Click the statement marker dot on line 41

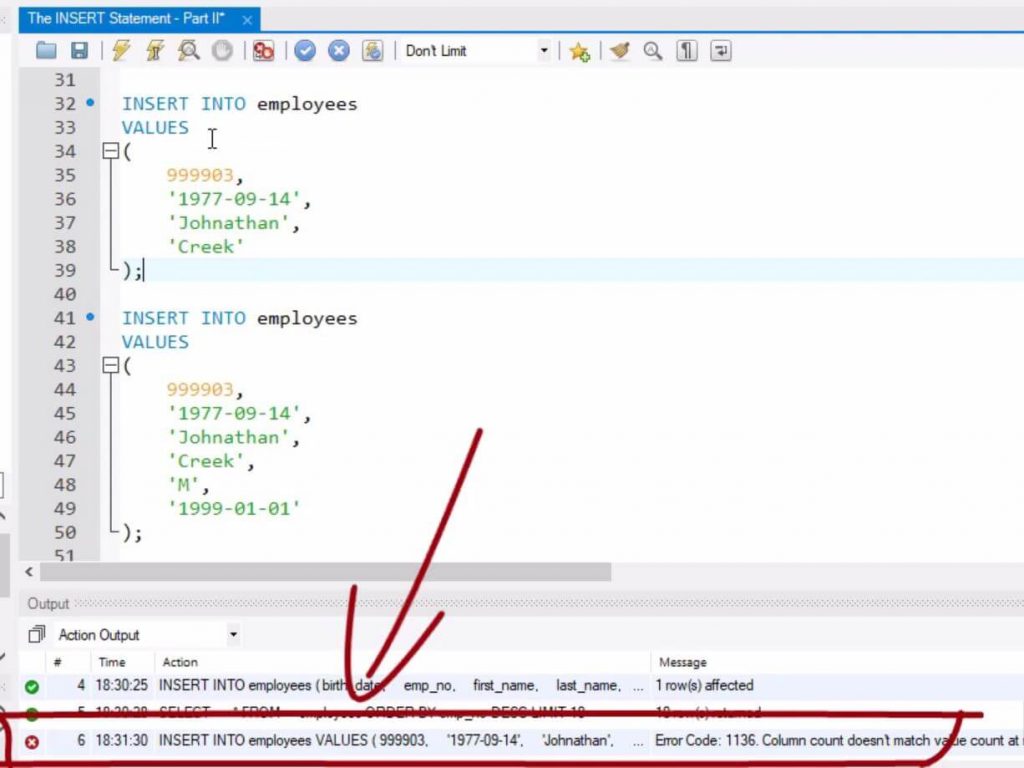pos(90,317)
